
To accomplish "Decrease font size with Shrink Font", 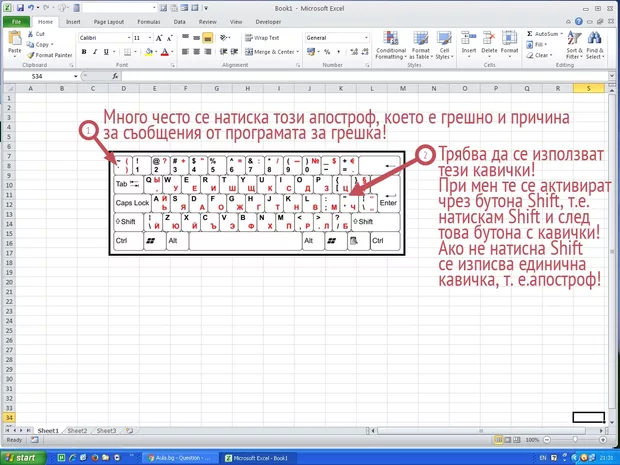I will pos(170,38).
